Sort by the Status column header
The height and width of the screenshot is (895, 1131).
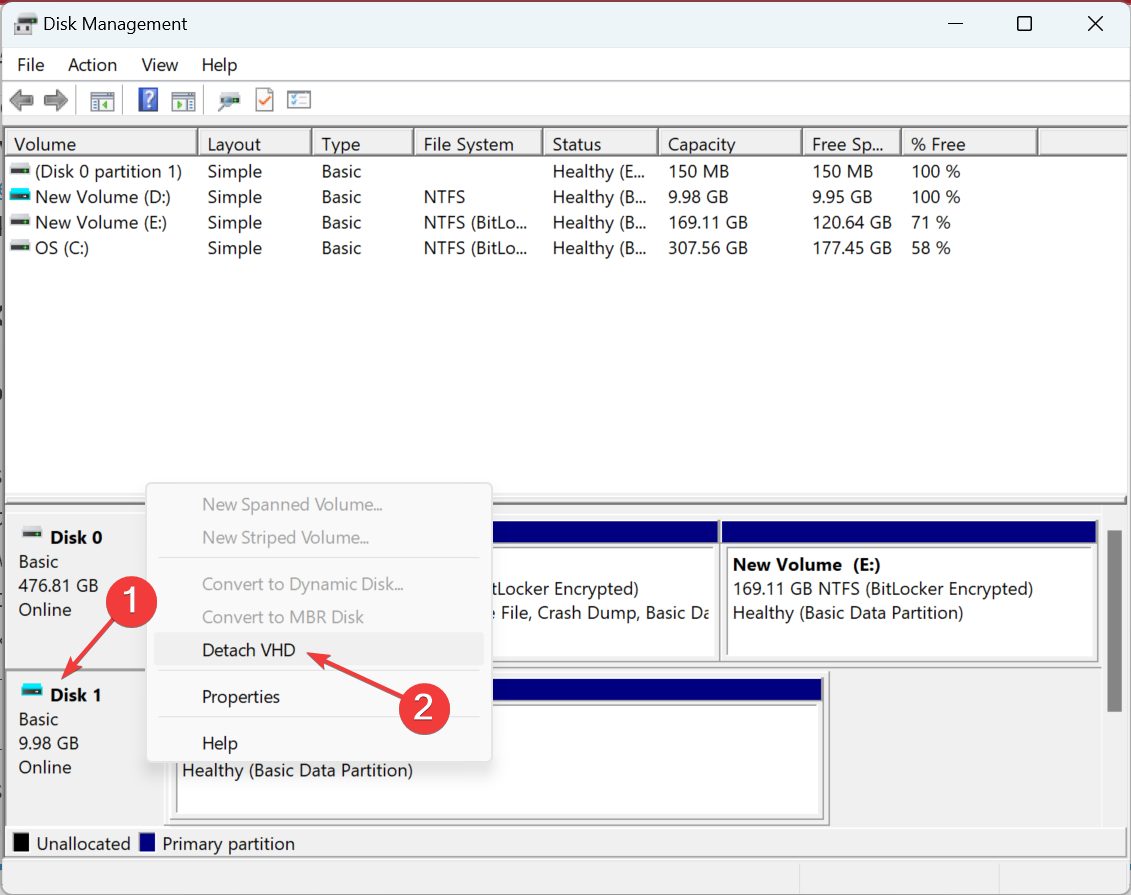click(x=600, y=144)
